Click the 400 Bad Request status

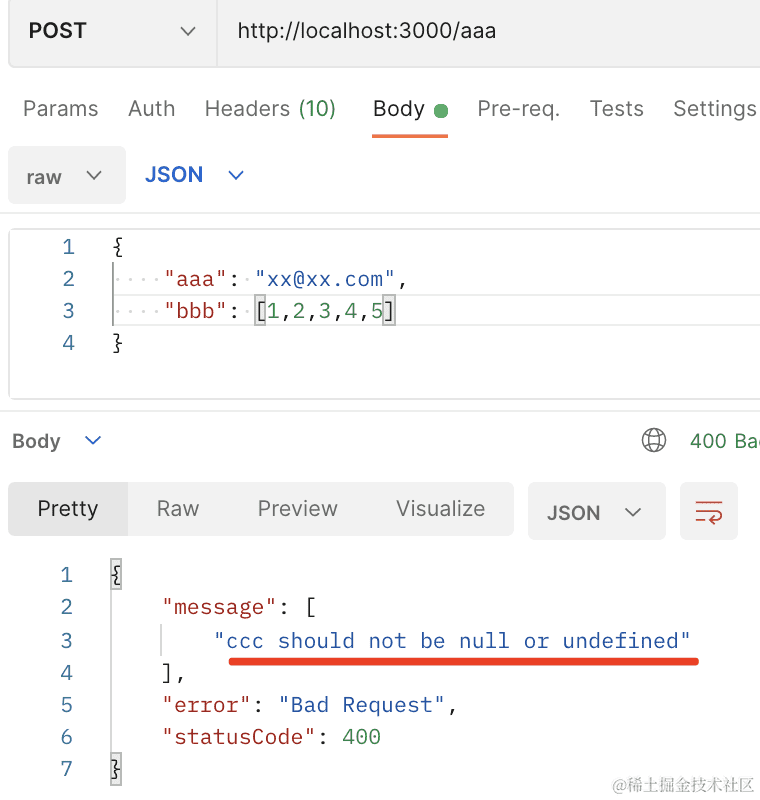pos(723,441)
